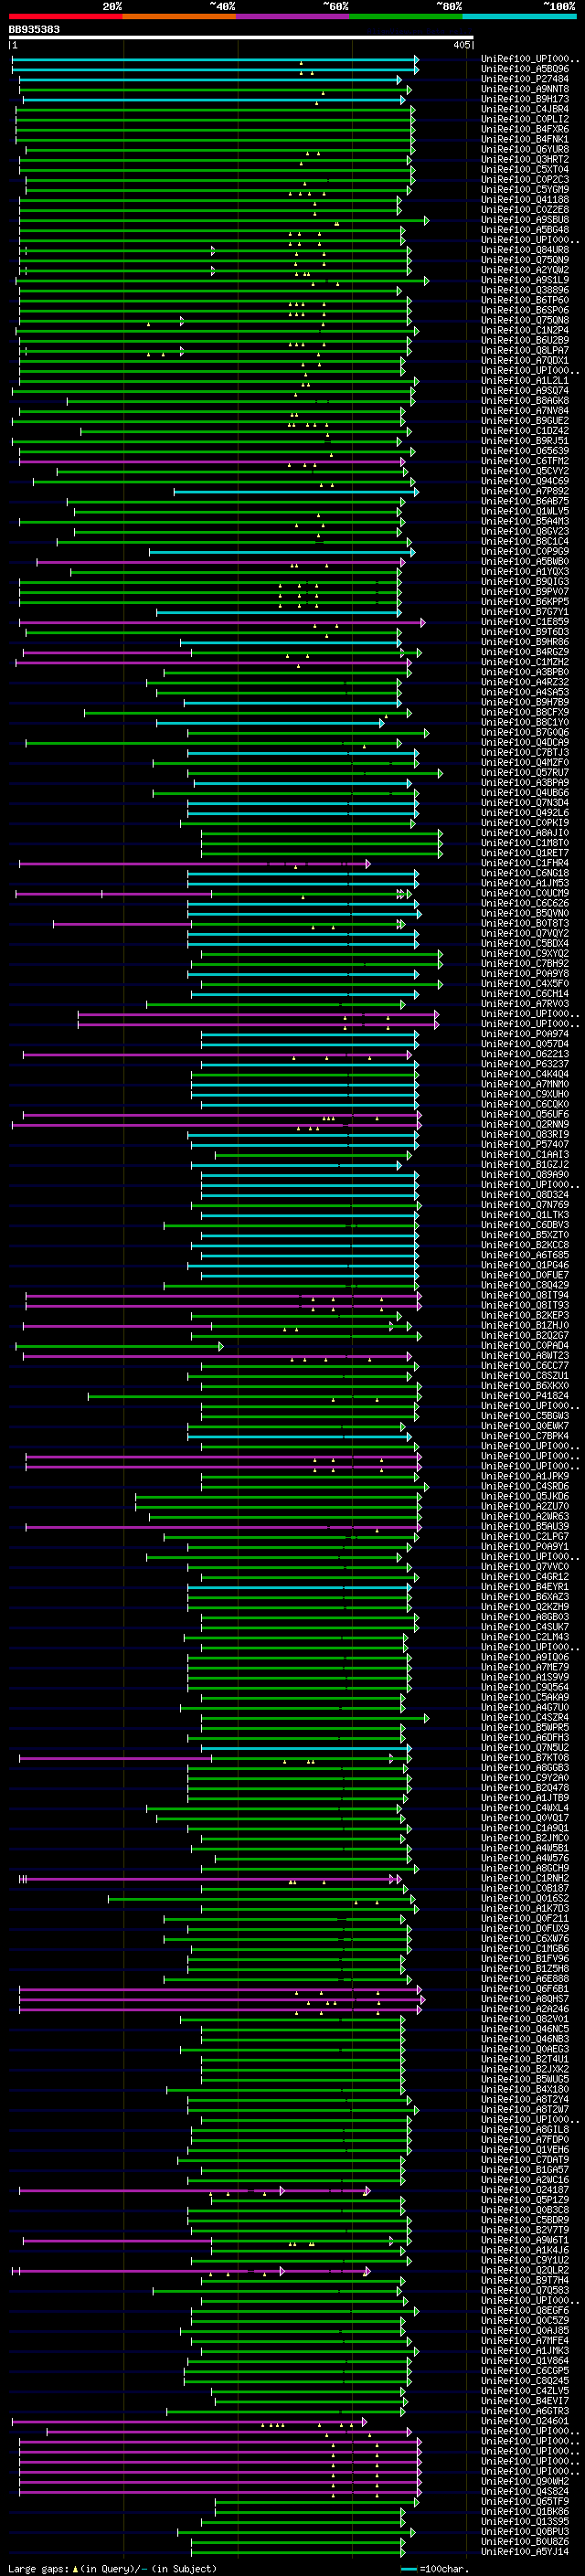Viewport: 585px width, 2576px height.
Task: Open hit UniRef100_B9H173
Action: (525, 99)
